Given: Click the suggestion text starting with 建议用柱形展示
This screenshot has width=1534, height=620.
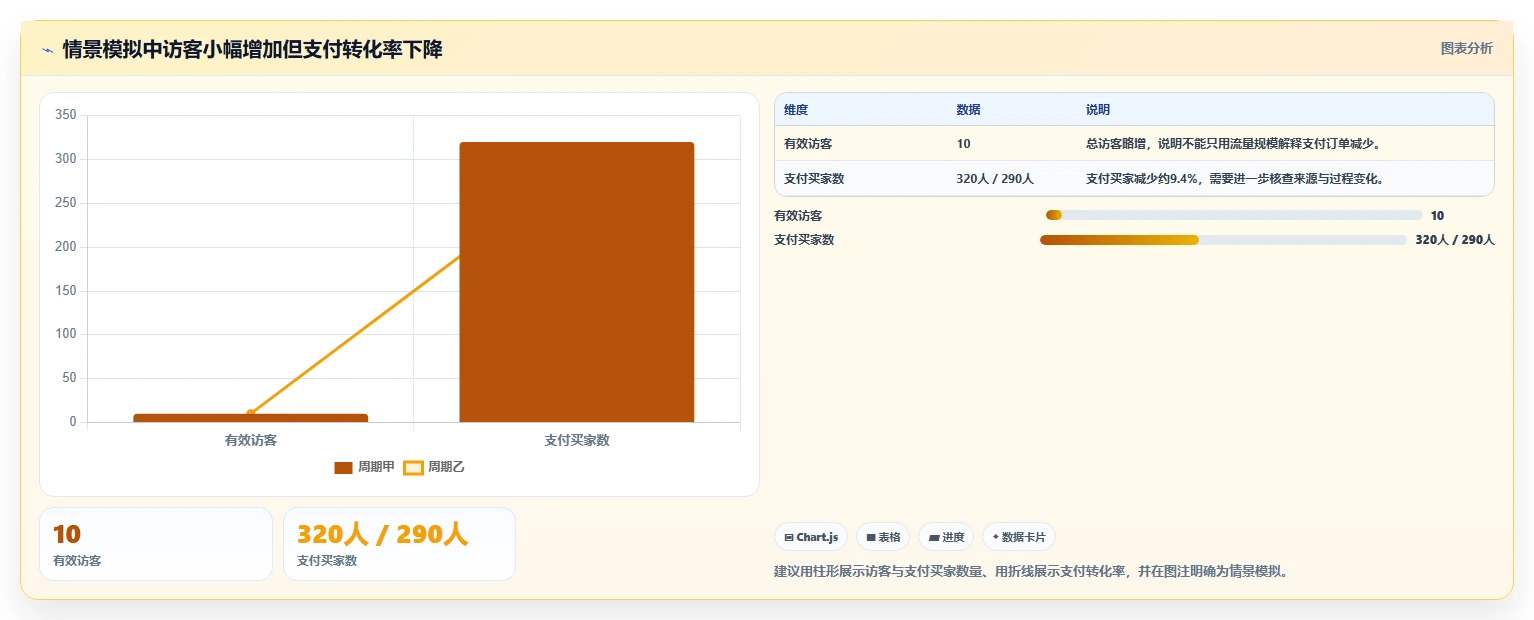Looking at the screenshot, I should pyautogui.click(x=1032, y=572).
